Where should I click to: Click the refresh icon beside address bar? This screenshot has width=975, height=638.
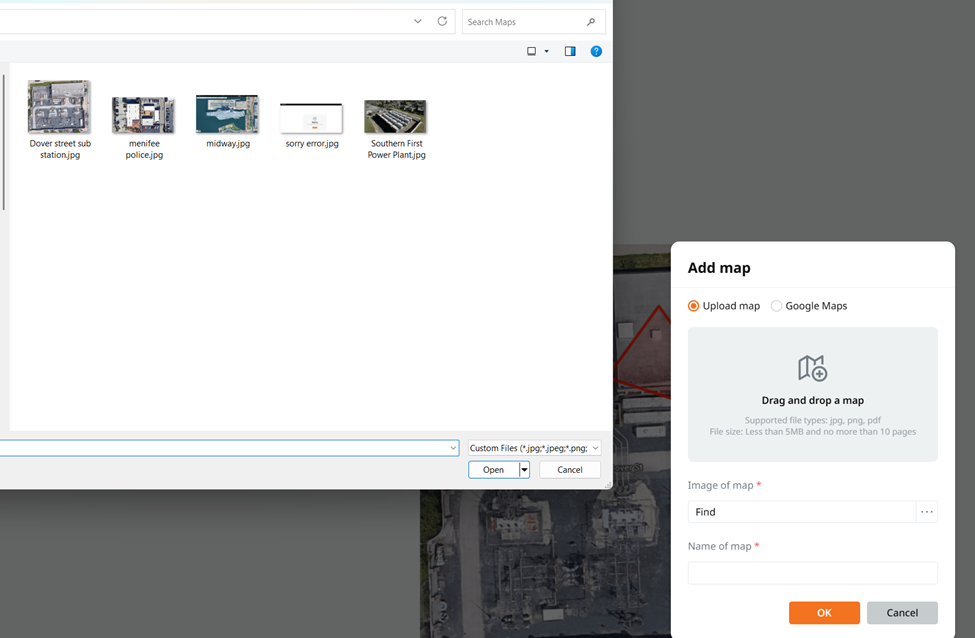pos(442,21)
